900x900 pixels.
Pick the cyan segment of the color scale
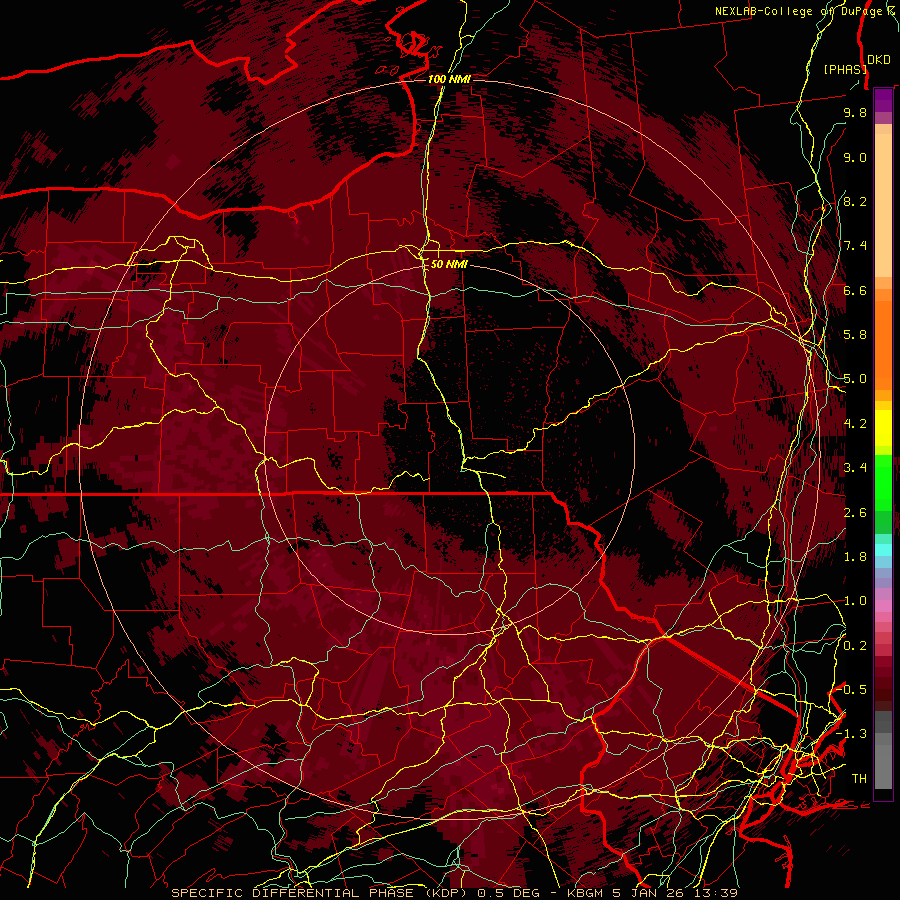coord(883,550)
